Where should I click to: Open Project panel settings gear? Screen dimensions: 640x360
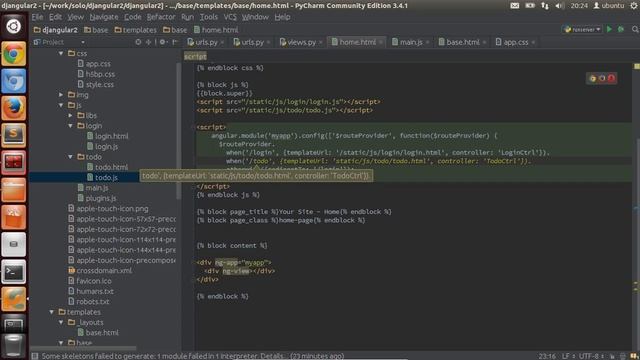(162, 42)
